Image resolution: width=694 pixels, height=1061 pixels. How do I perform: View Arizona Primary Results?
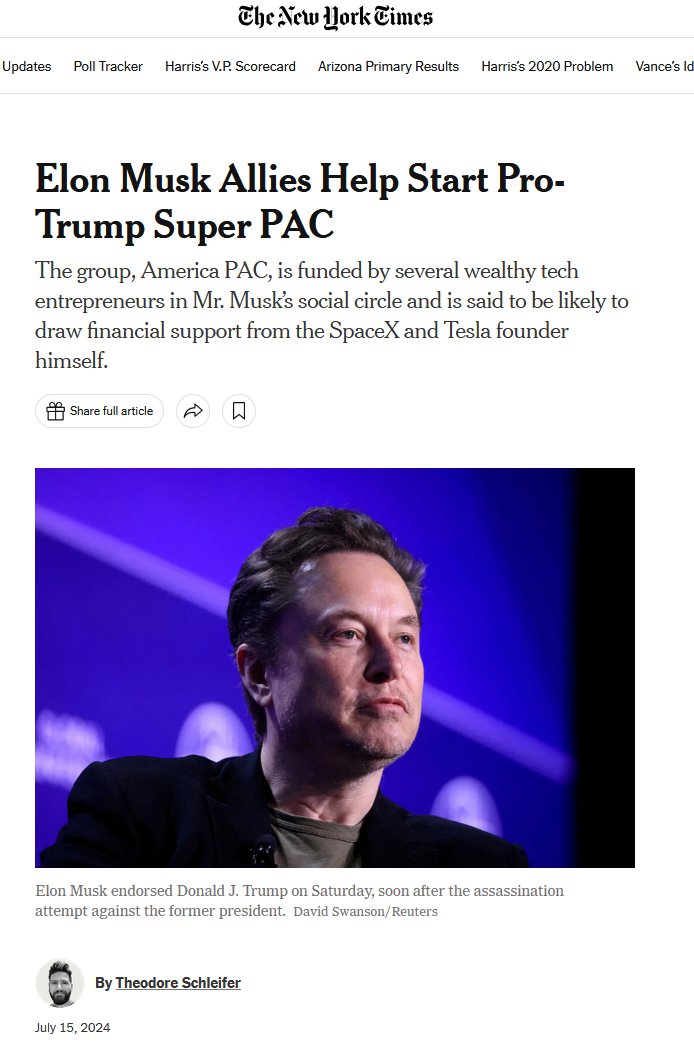click(x=388, y=66)
